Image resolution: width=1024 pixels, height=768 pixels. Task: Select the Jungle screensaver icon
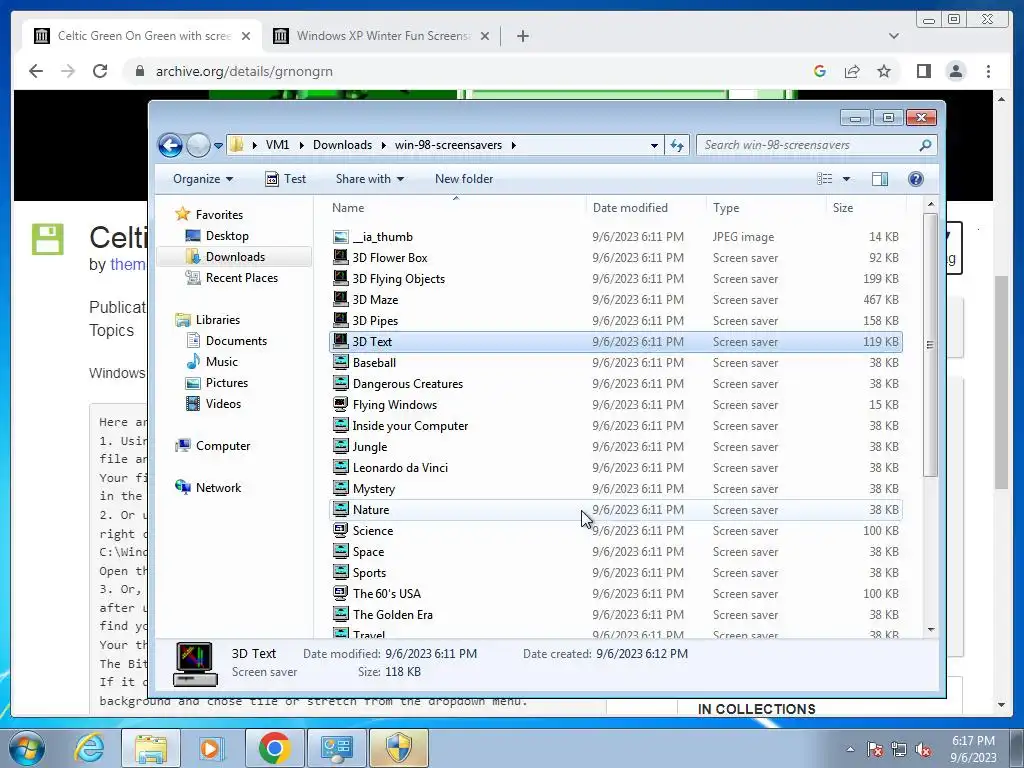coord(340,446)
